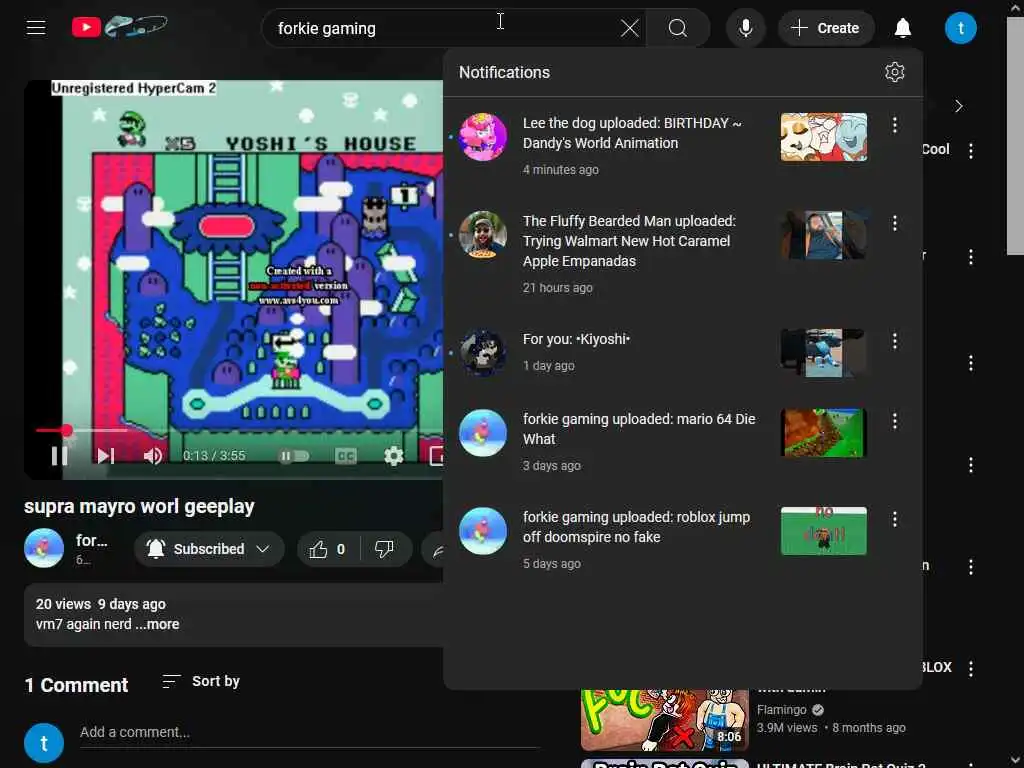Open options for the BLOX video
This screenshot has height=768, width=1024.
pos(970,668)
